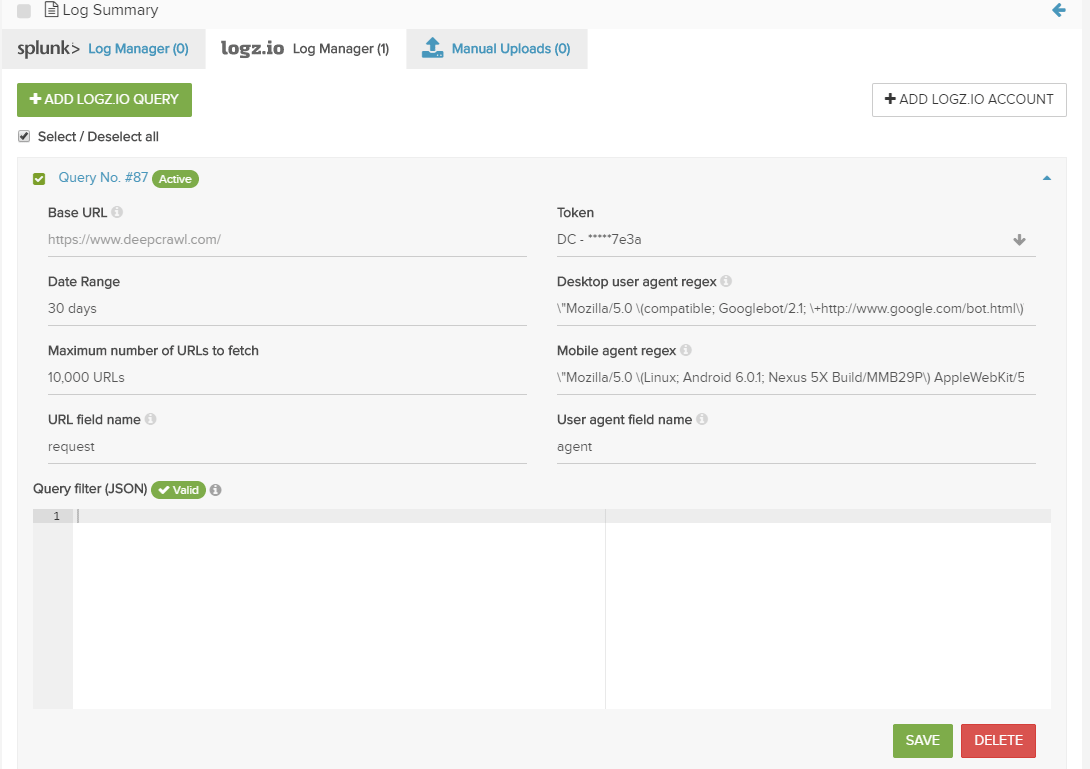Edit the Desktop user agent regex field
The image size is (1090, 769).
click(x=796, y=309)
